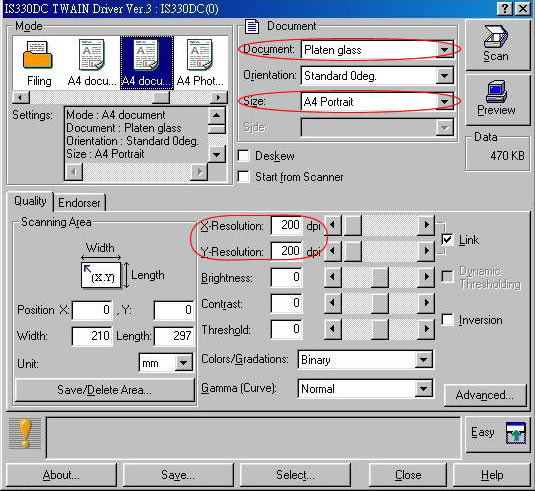
Task: Enable the Deskew checkbox
Action: 244,156
